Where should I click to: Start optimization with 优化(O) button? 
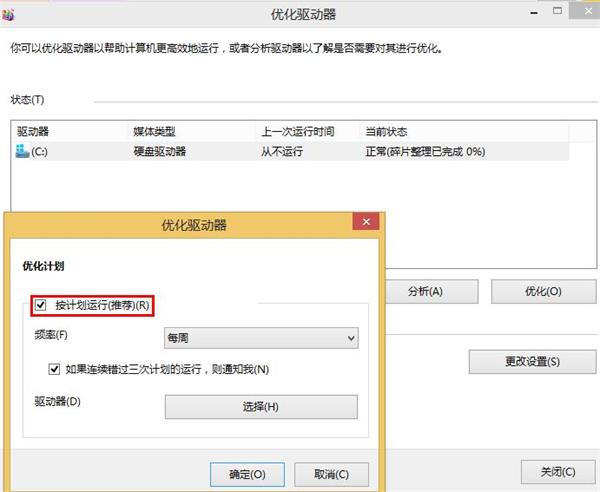coord(543,291)
